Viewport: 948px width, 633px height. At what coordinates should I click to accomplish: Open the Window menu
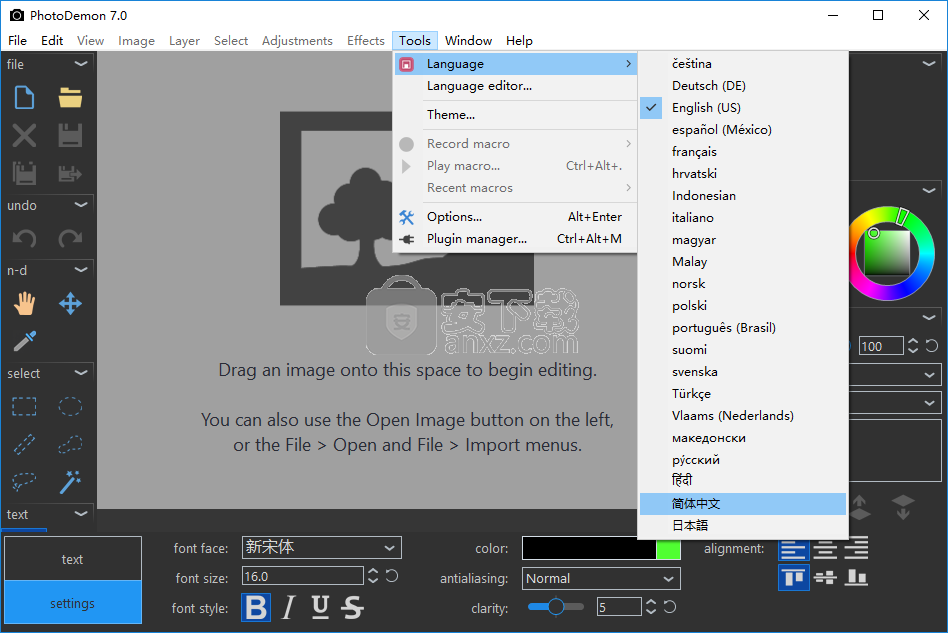tap(469, 41)
